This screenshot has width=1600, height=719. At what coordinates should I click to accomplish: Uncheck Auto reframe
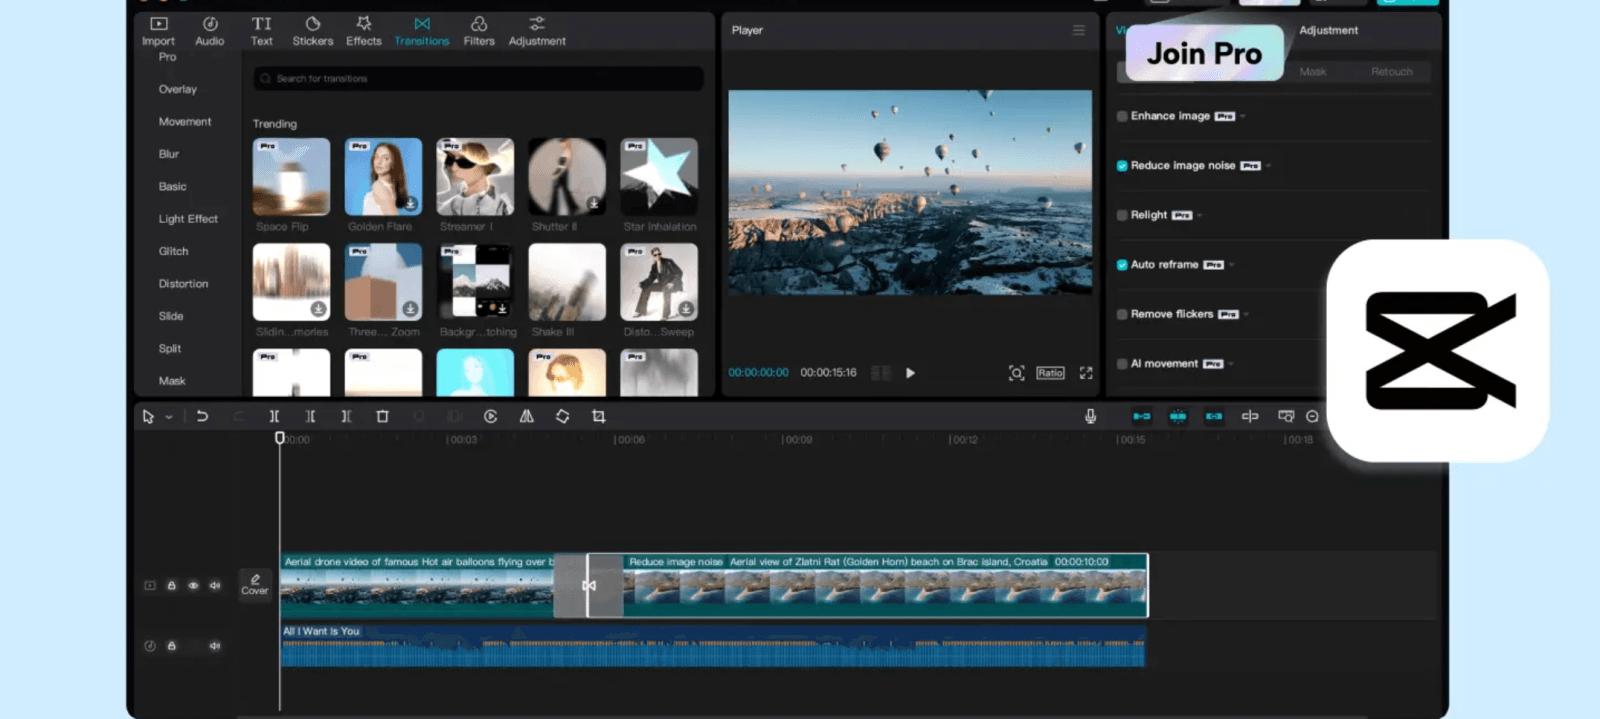coord(1122,265)
